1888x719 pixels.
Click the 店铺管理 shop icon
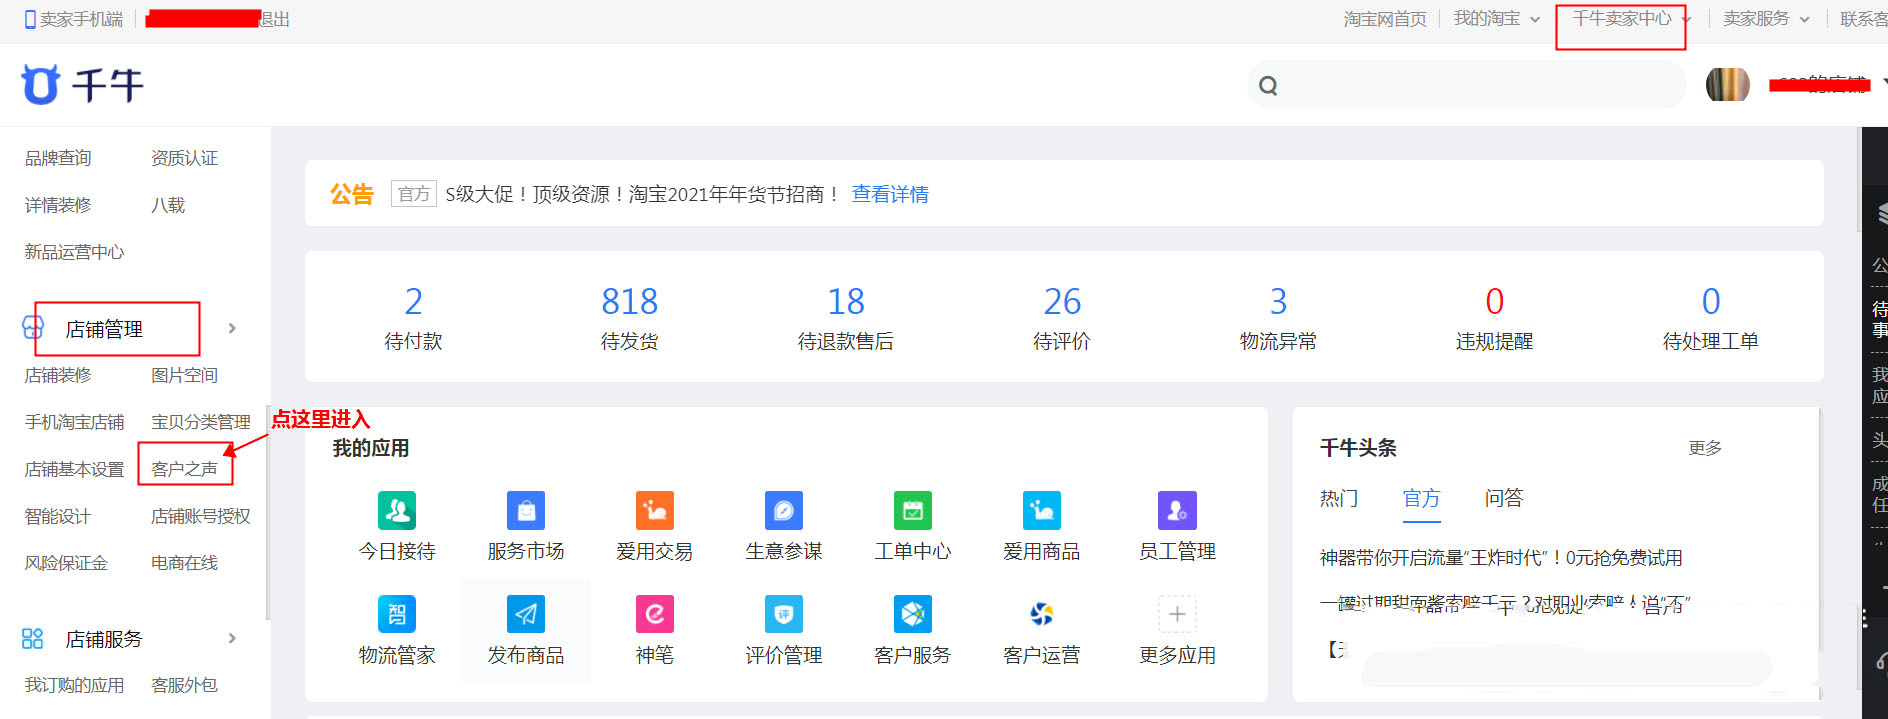click(33, 328)
